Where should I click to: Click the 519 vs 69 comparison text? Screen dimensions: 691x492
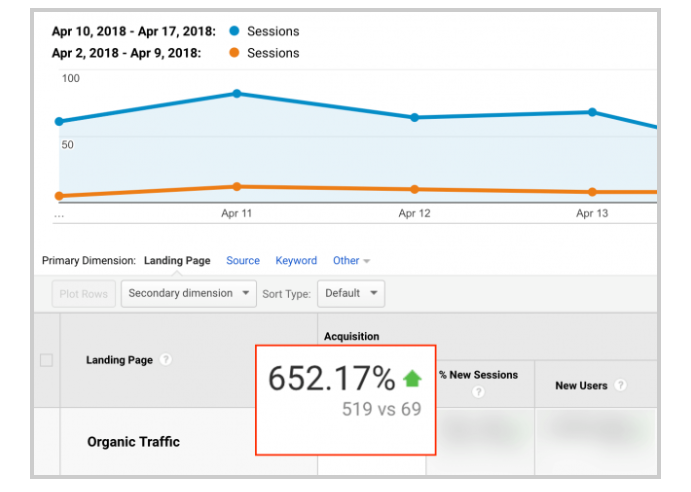(x=382, y=409)
